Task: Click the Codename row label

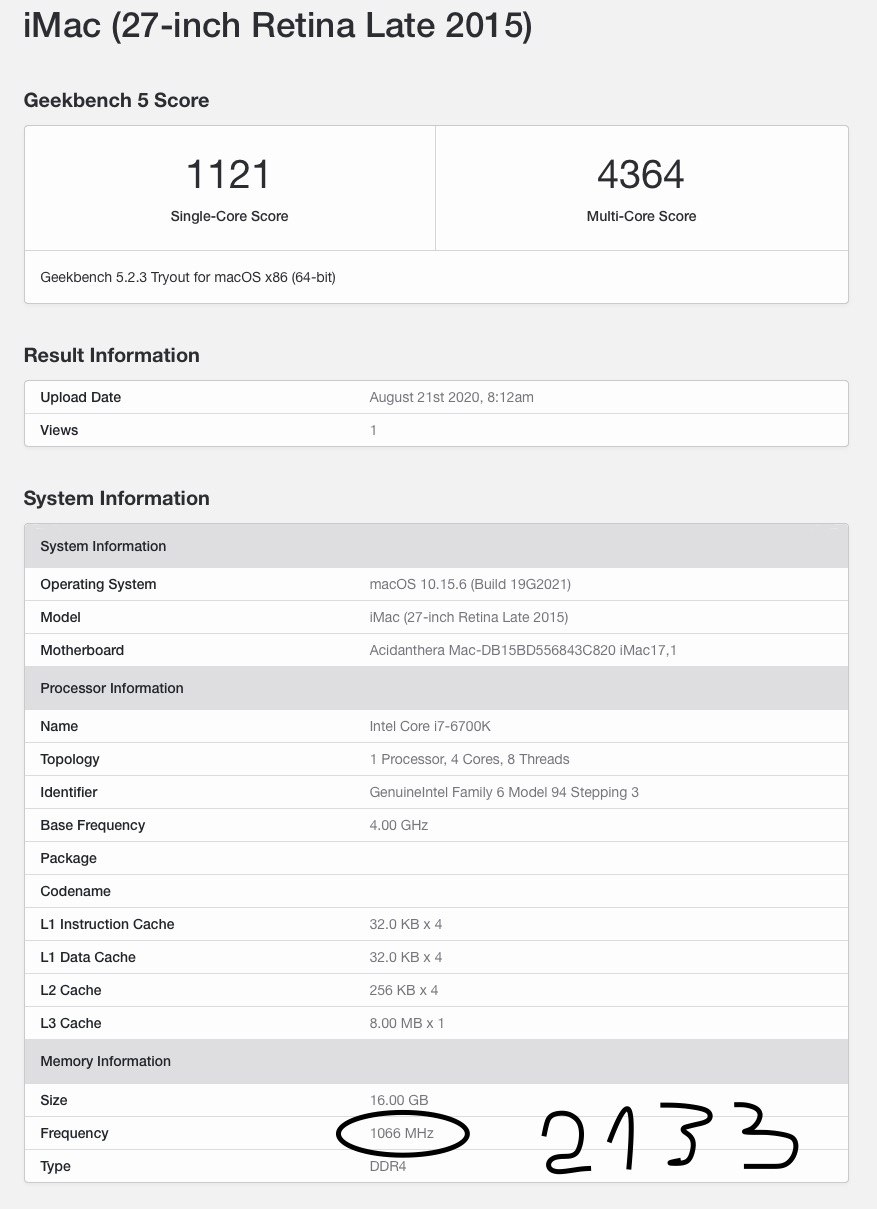Action: tap(75, 891)
